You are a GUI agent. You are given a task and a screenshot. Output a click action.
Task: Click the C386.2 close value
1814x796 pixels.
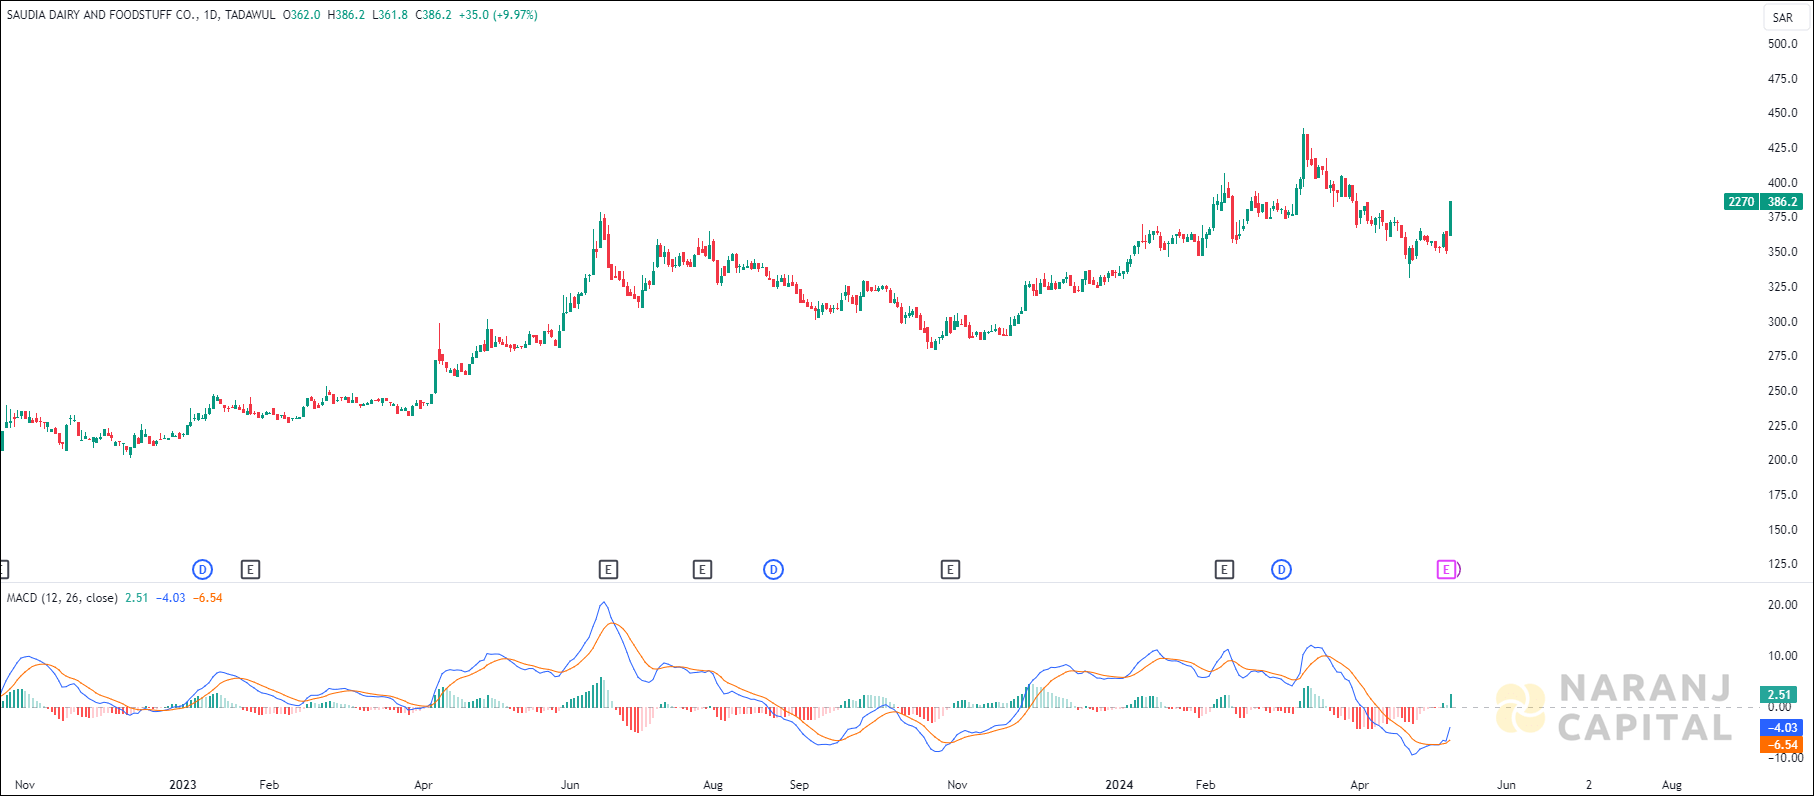pos(434,15)
